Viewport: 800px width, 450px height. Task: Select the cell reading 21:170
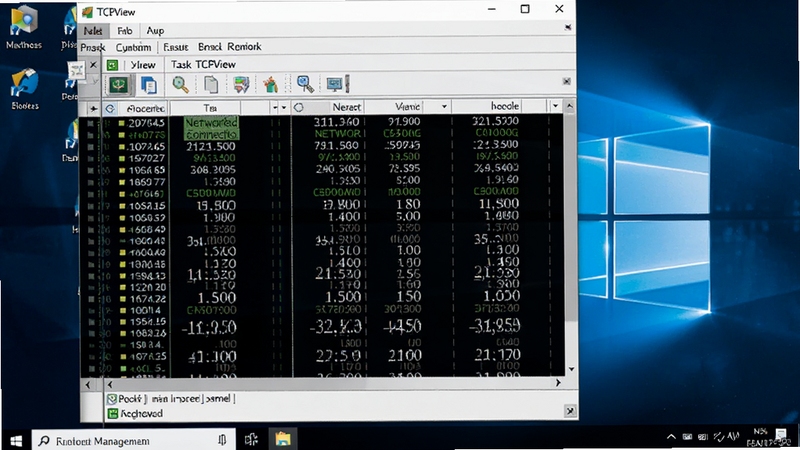[497, 355]
